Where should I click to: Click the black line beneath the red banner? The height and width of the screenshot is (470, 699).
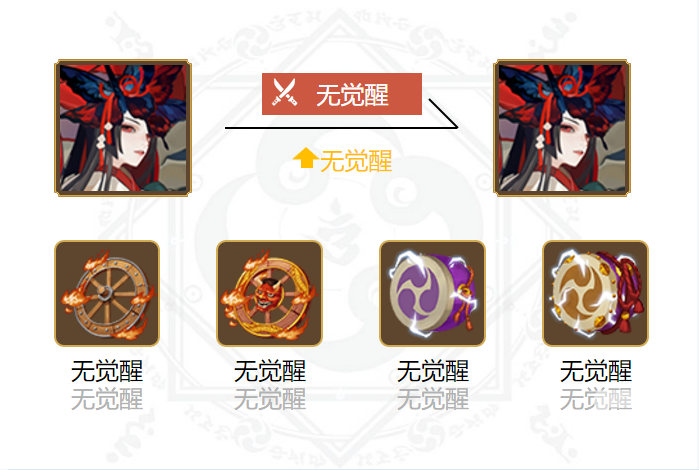coord(341,128)
